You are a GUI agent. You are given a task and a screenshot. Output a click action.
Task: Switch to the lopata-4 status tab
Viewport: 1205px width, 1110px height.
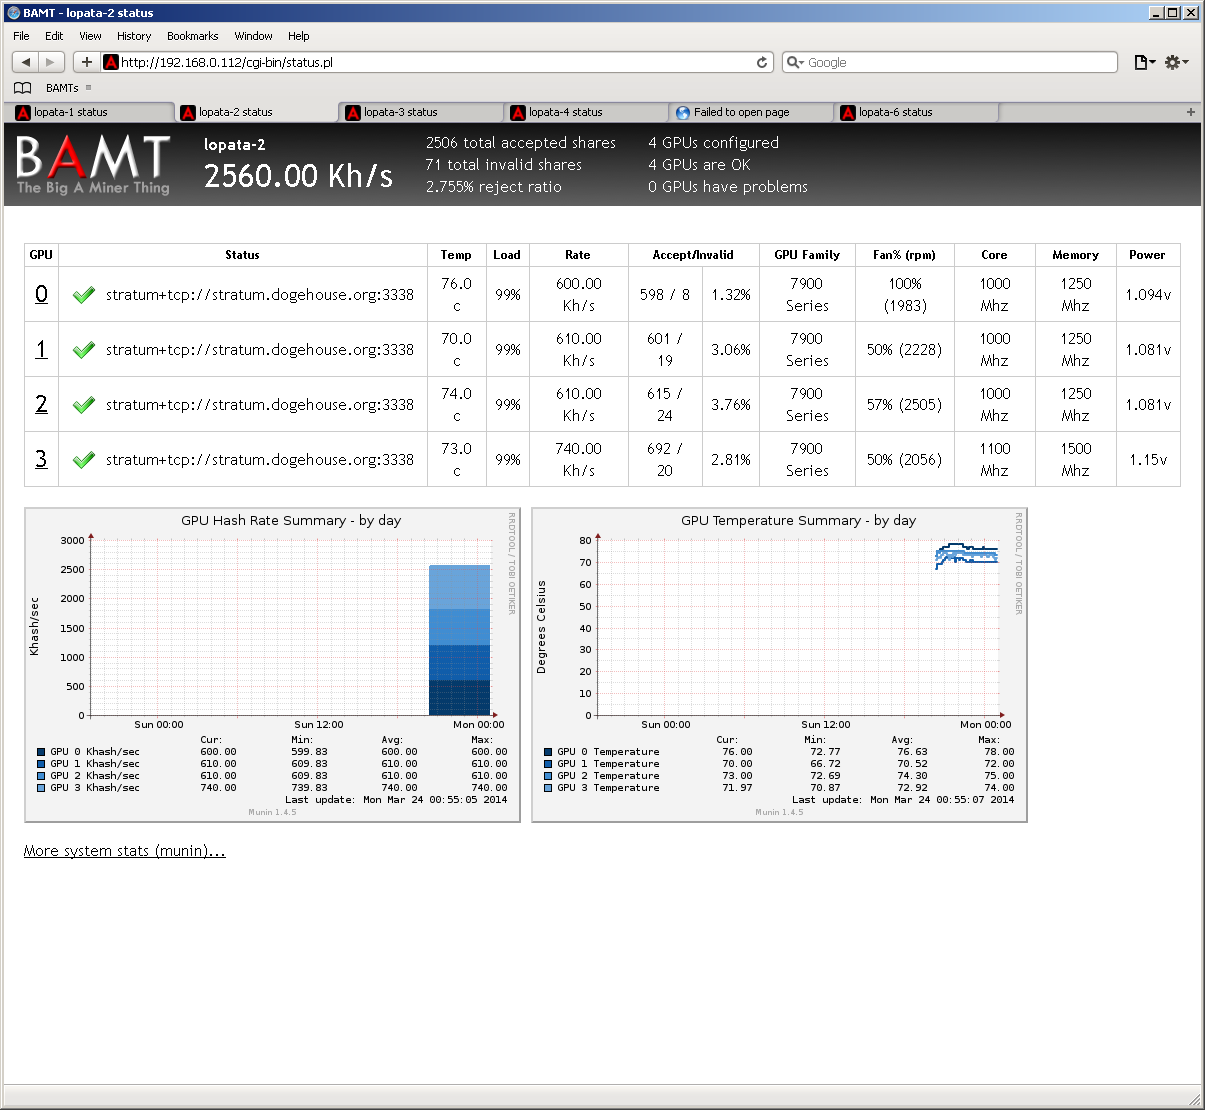click(x=585, y=112)
